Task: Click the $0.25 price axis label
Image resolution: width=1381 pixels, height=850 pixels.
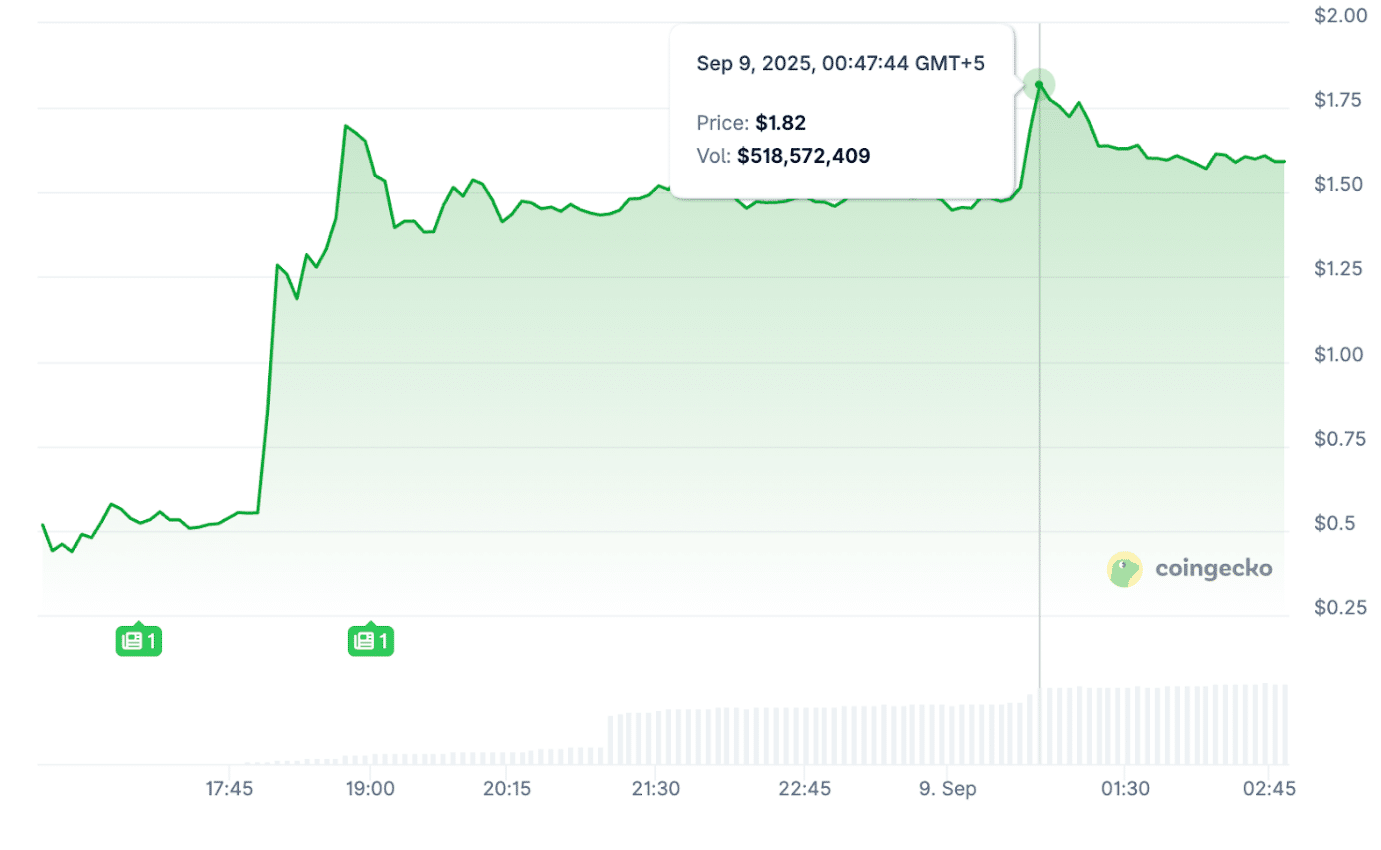Action: 1338,608
